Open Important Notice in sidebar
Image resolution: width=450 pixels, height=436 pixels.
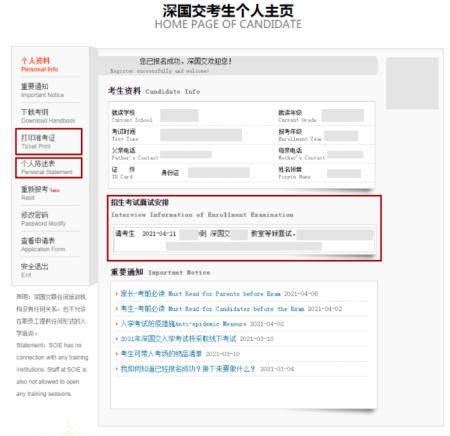(x=42, y=90)
